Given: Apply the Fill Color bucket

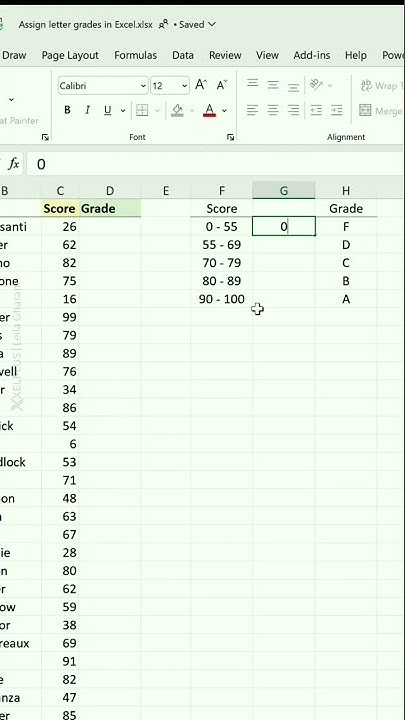Looking at the screenshot, I should (x=177, y=110).
